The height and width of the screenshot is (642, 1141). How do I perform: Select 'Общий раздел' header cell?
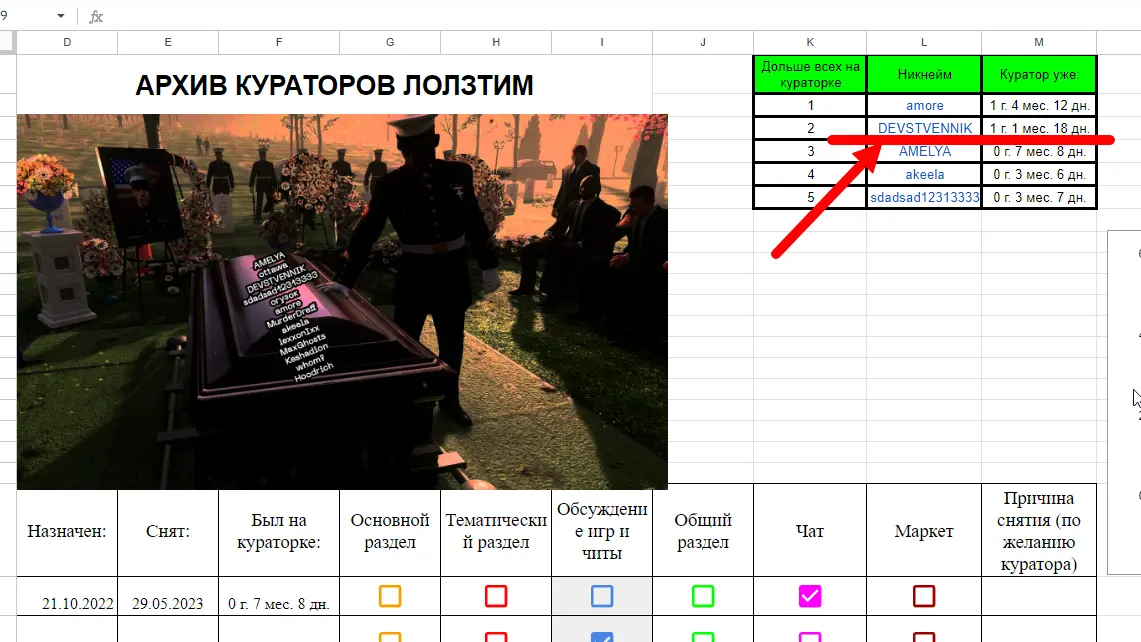click(703, 531)
